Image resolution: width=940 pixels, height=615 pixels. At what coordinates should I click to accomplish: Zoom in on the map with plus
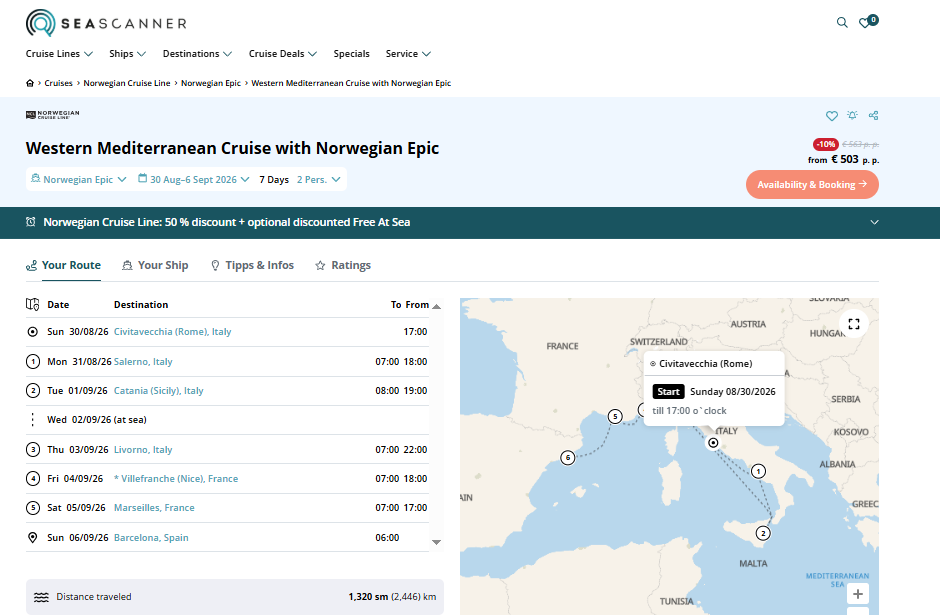(x=858, y=593)
